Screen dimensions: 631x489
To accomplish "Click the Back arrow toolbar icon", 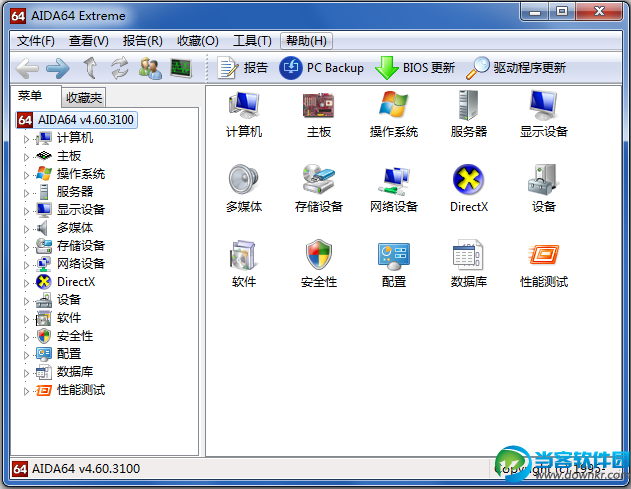I will [x=27, y=68].
